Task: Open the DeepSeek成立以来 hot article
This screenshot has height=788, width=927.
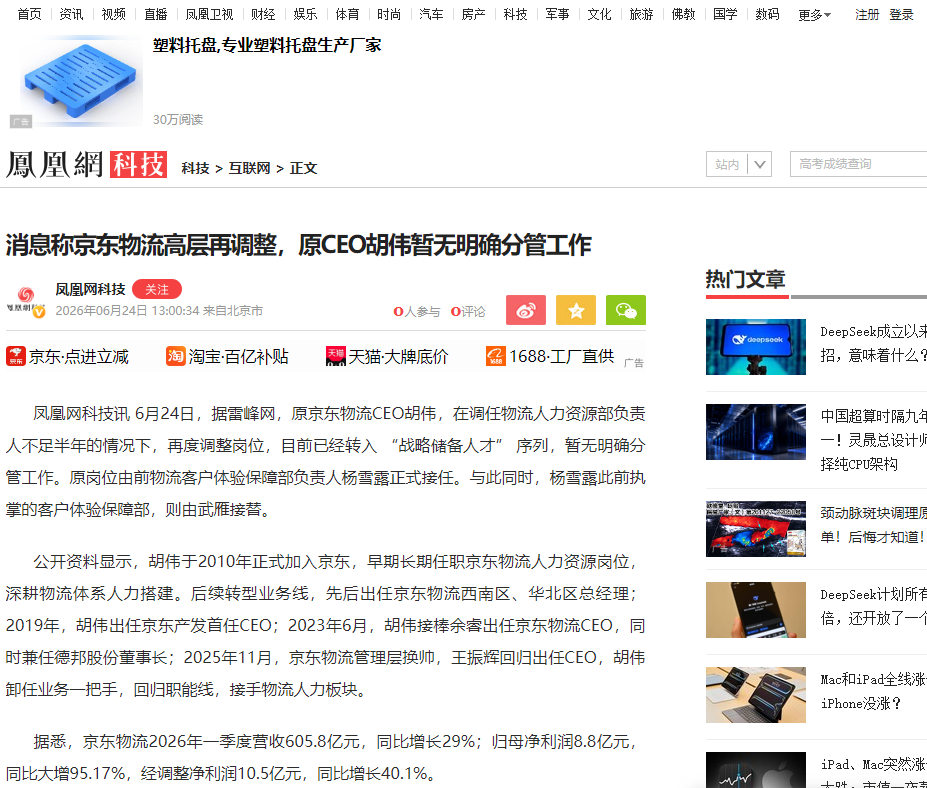Action: point(874,343)
